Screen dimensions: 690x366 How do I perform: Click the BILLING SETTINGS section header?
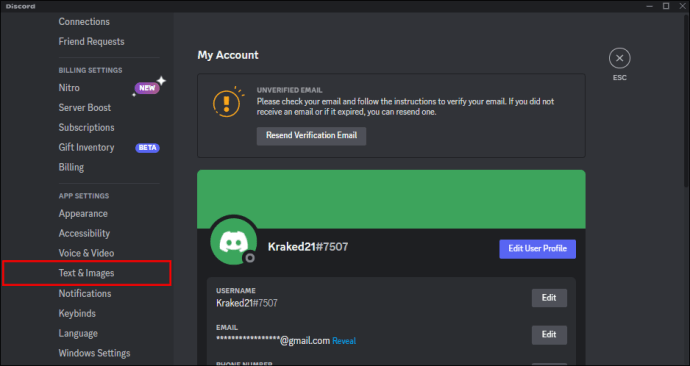(90, 70)
